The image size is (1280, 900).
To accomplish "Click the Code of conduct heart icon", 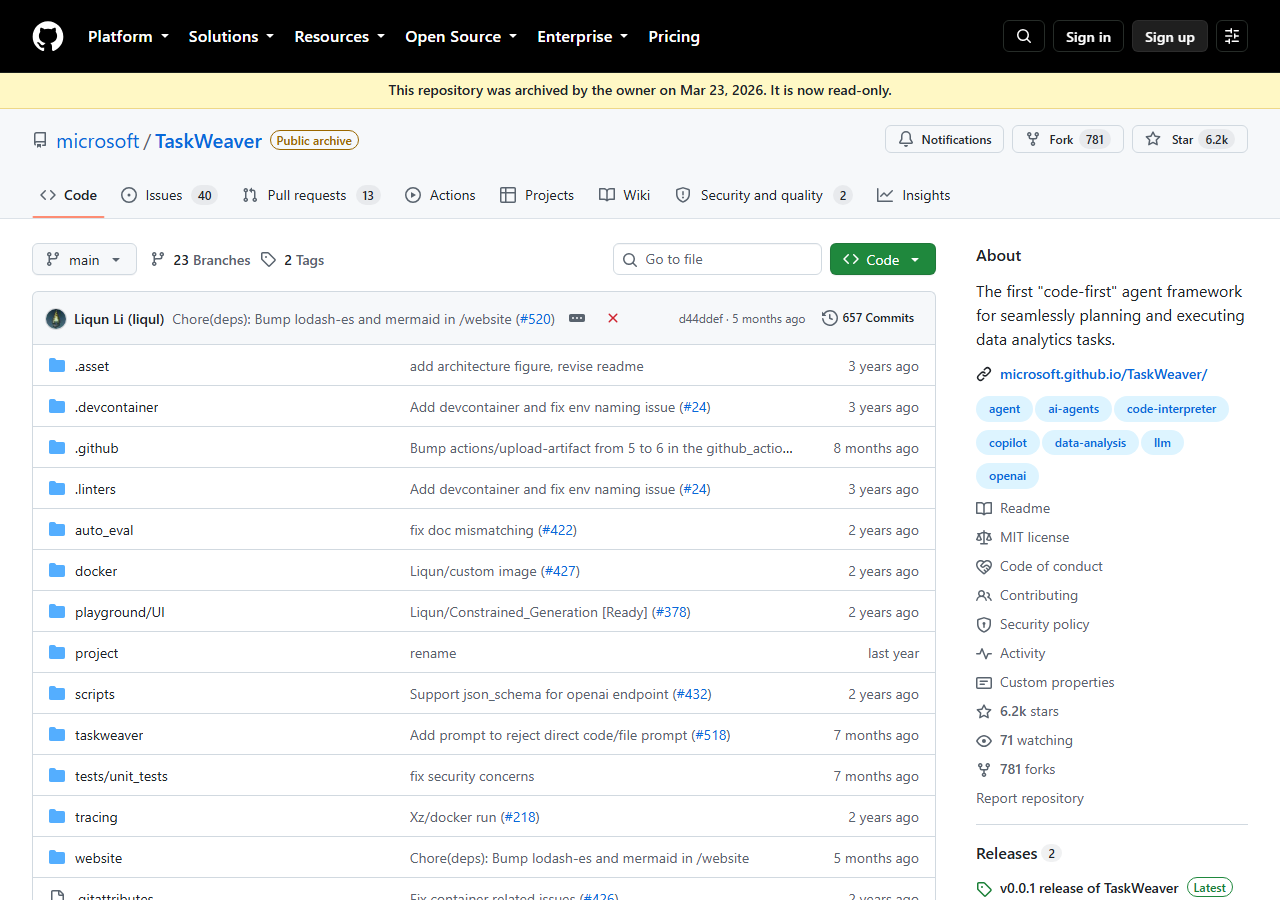I will [984, 566].
